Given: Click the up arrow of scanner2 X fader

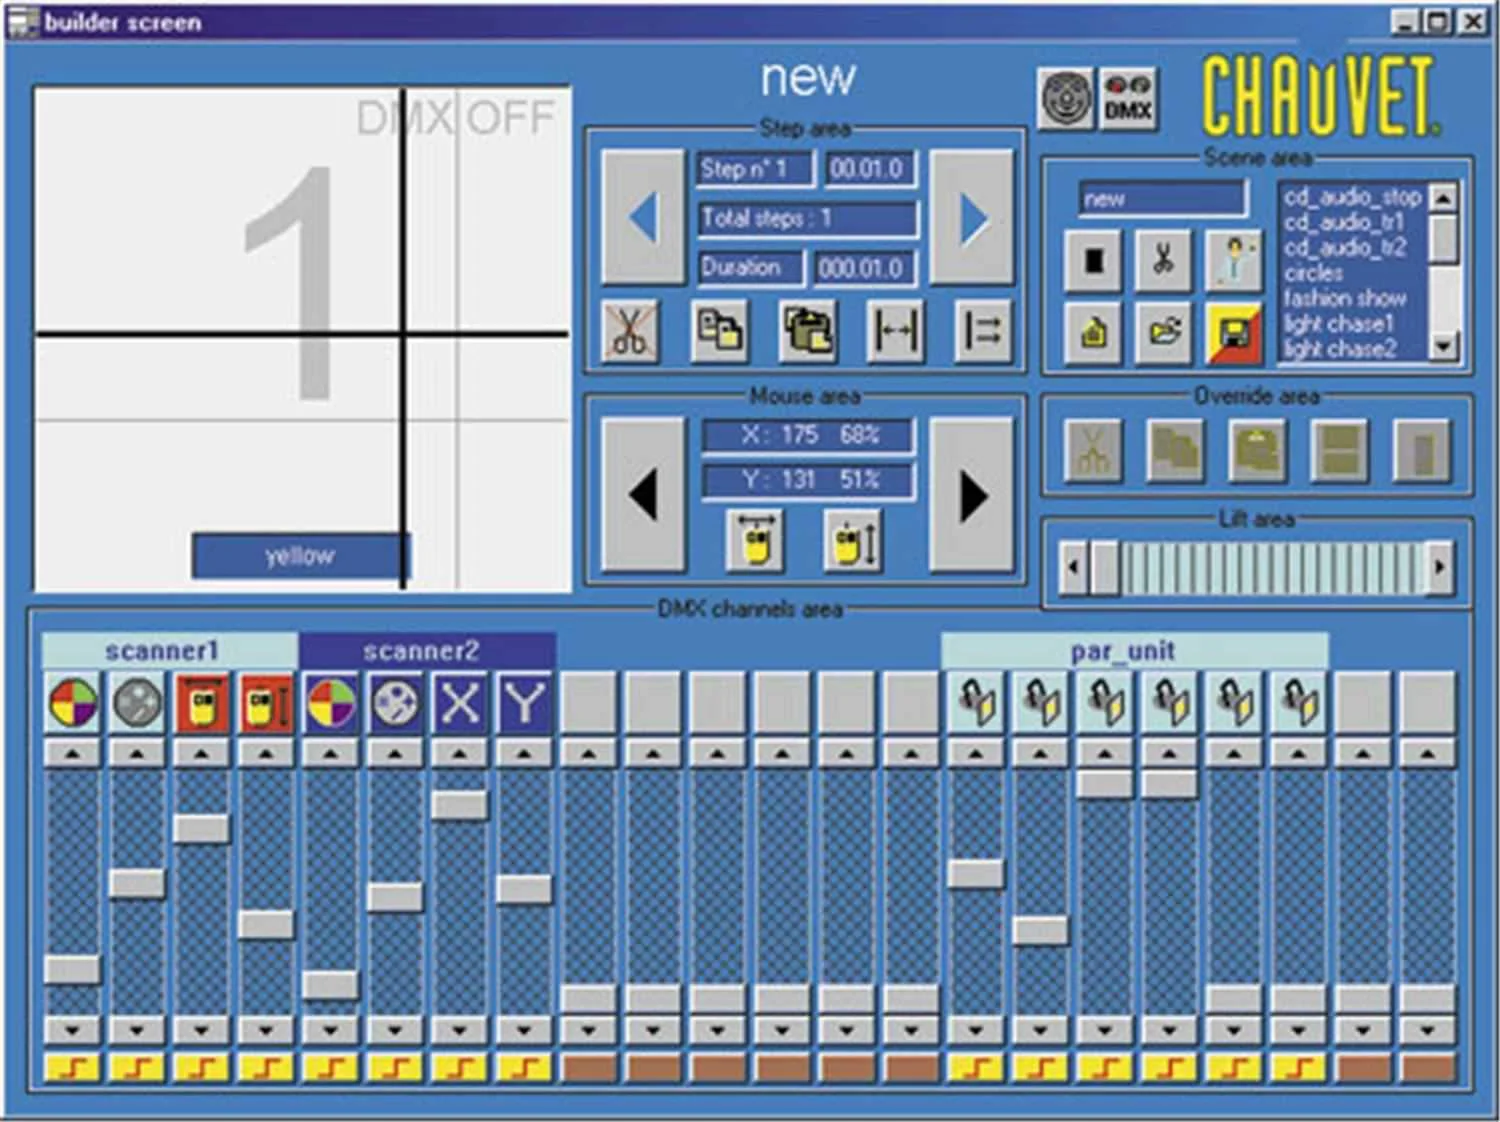Looking at the screenshot, I should point(460,754).
